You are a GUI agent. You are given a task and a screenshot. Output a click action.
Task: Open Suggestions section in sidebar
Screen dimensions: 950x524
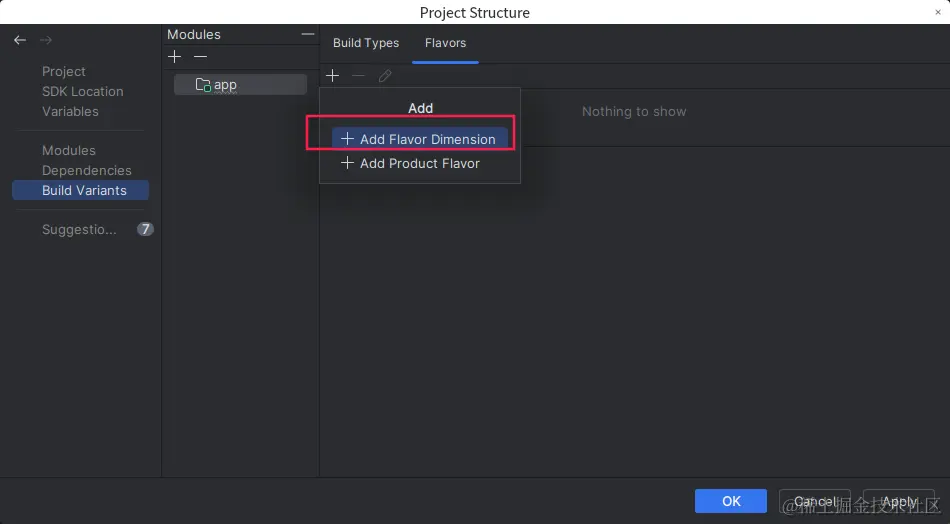click(x=79, y=230)
